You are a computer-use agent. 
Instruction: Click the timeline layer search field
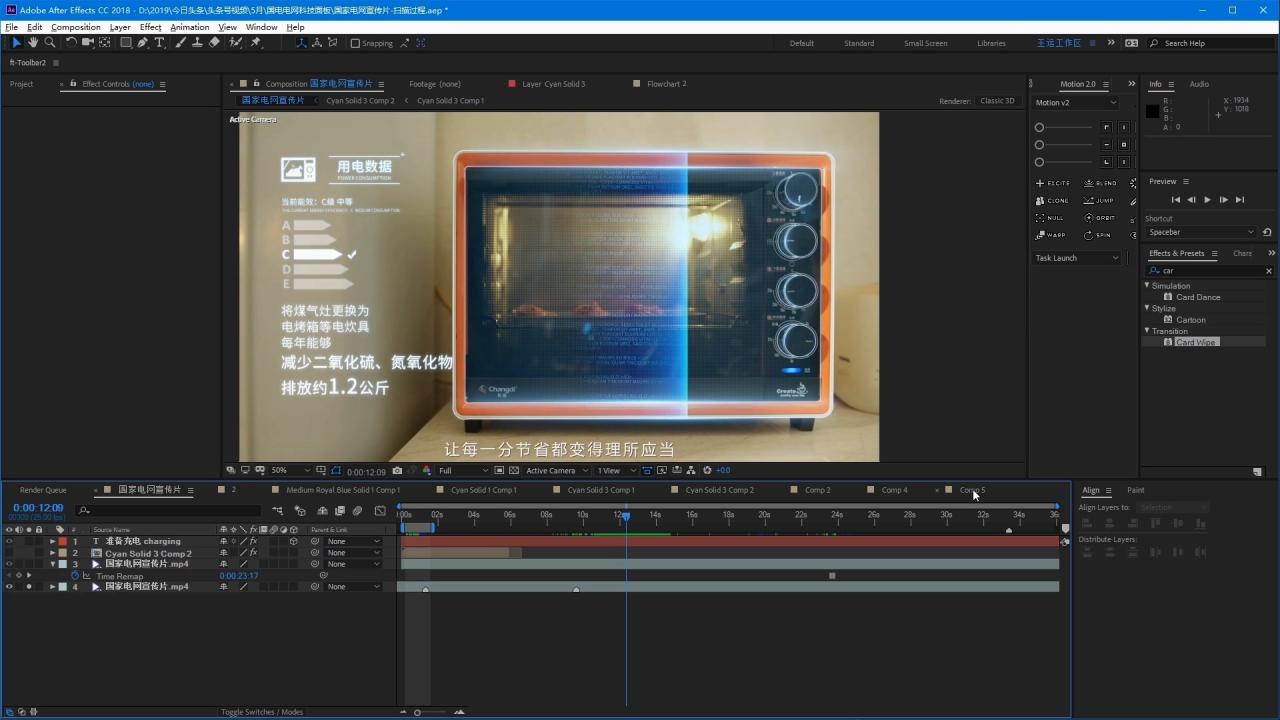170,510
